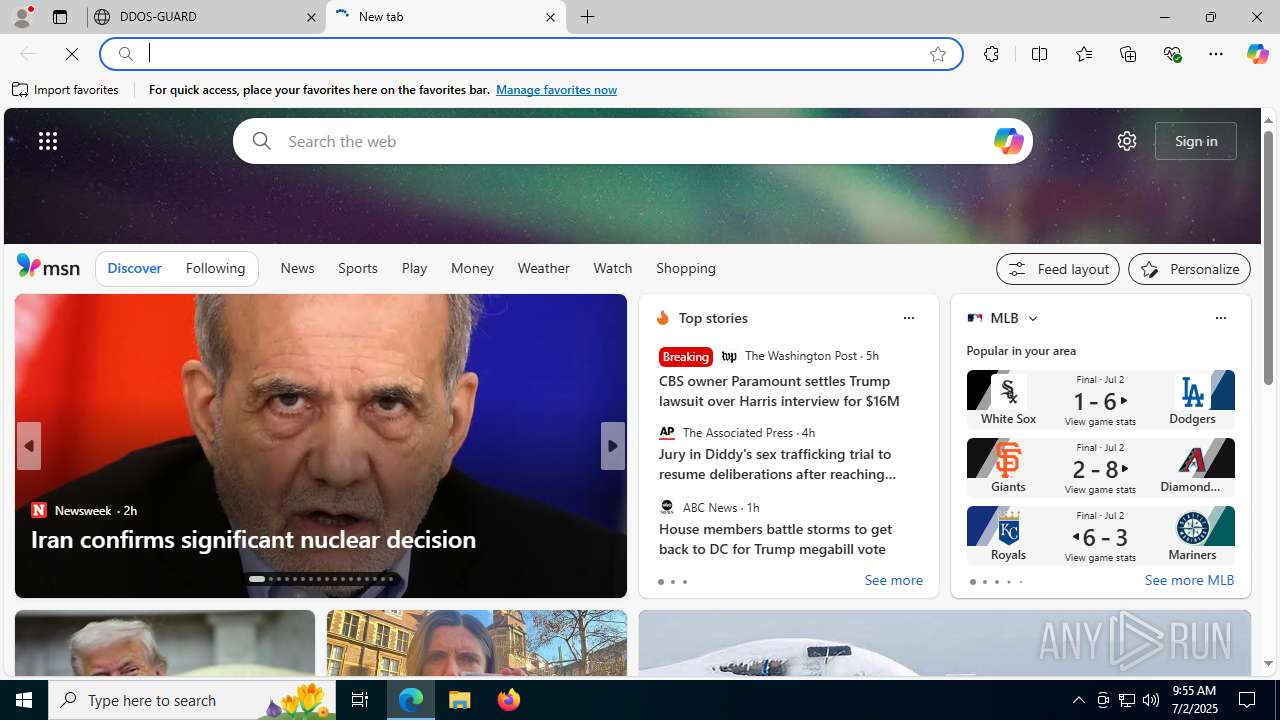Go to the msn logo home
The height and width of the screenshot is (720, 1280).
coord(48,267)
